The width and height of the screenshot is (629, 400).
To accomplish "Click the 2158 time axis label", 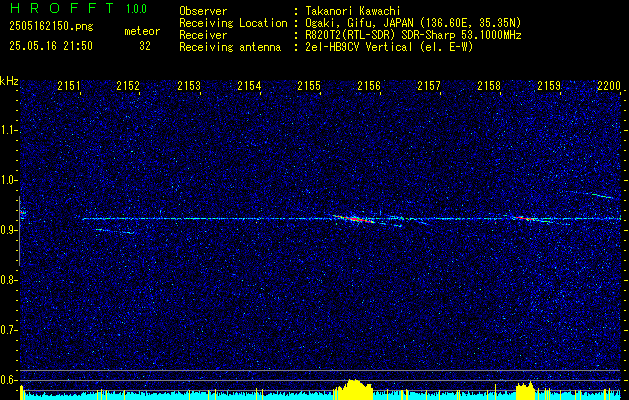I will point(489,85).
